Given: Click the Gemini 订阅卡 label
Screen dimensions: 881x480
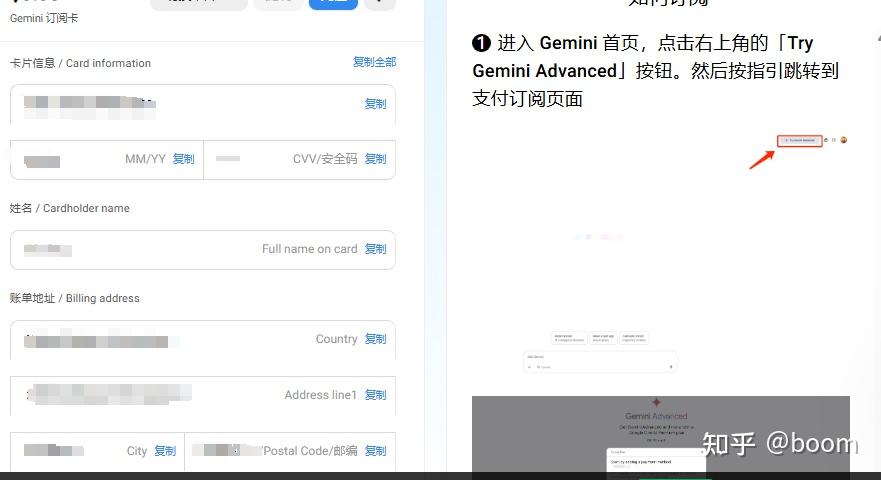Looking at the screenshot, I should [x=44, y=18].
